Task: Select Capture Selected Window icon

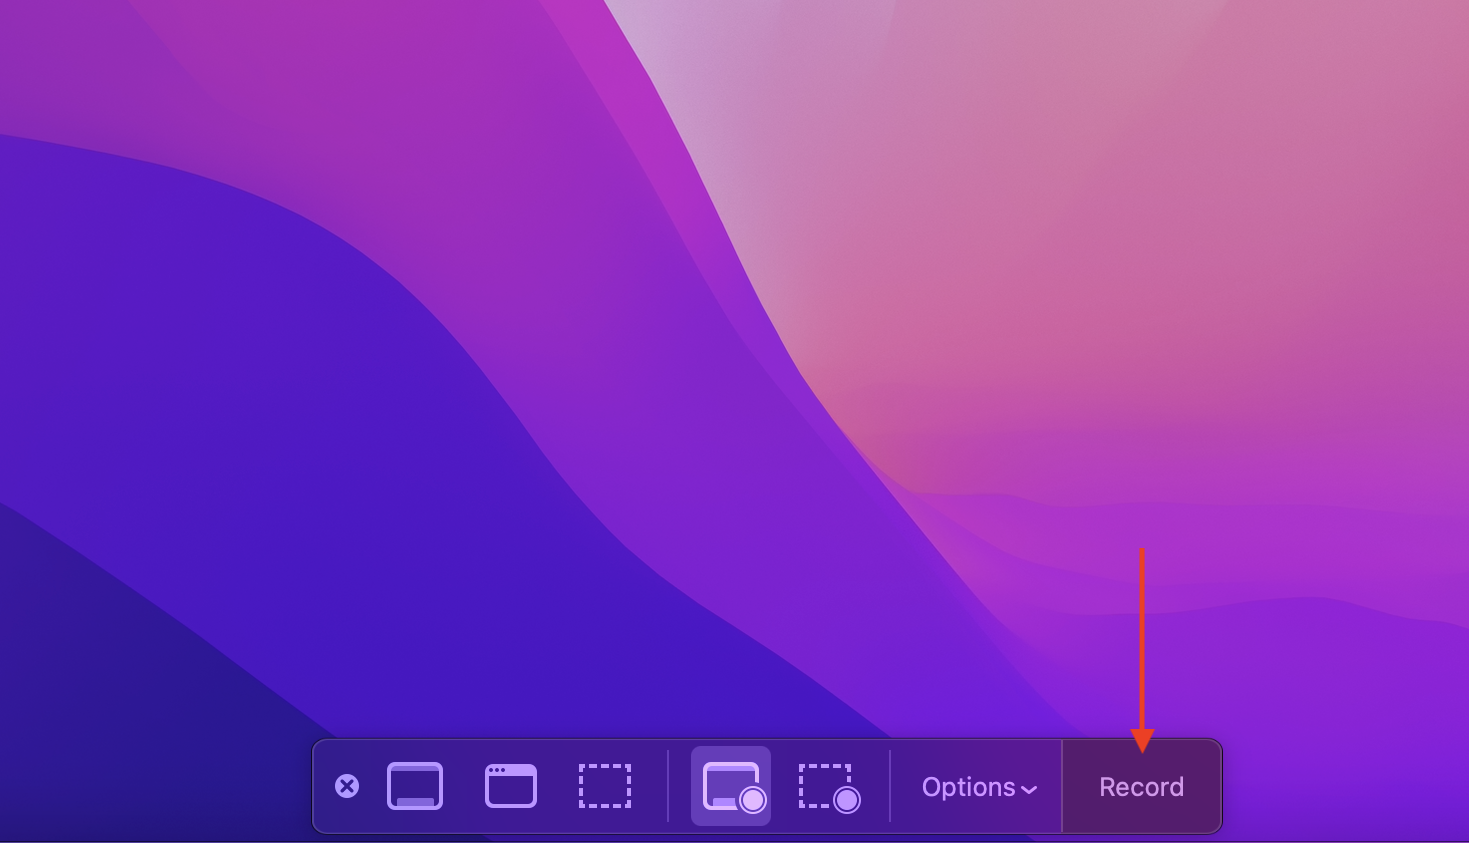Action: coord(511,786)
